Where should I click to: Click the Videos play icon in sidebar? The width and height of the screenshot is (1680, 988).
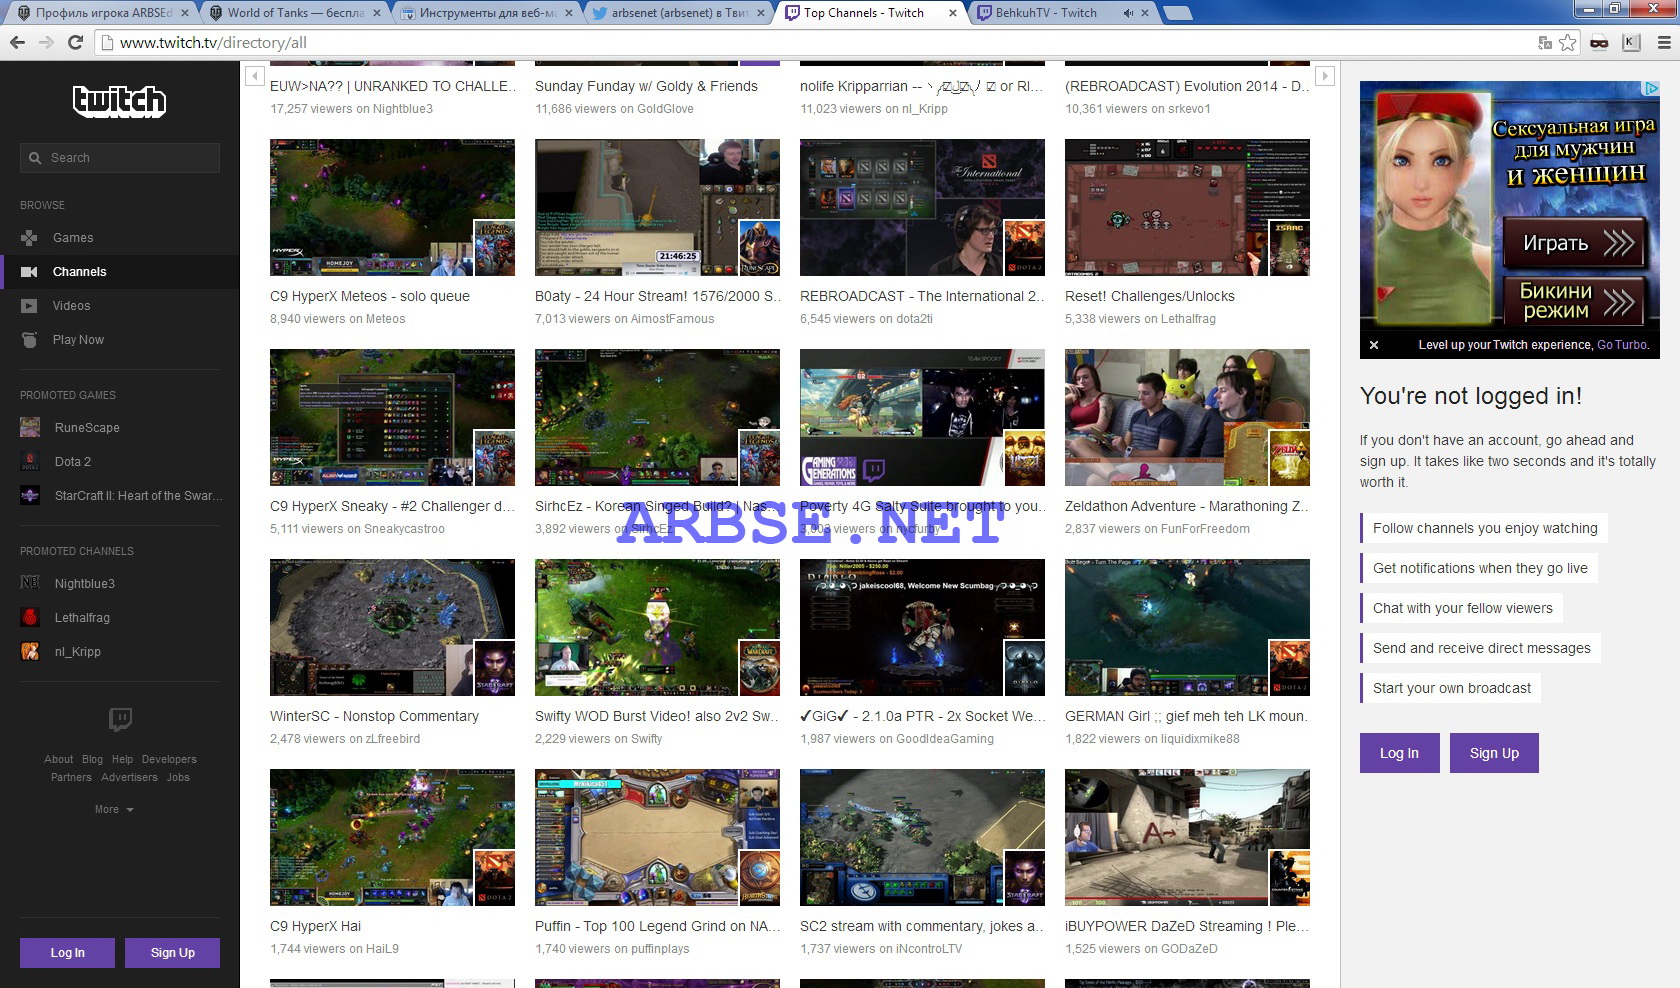(x=30, y=306)
